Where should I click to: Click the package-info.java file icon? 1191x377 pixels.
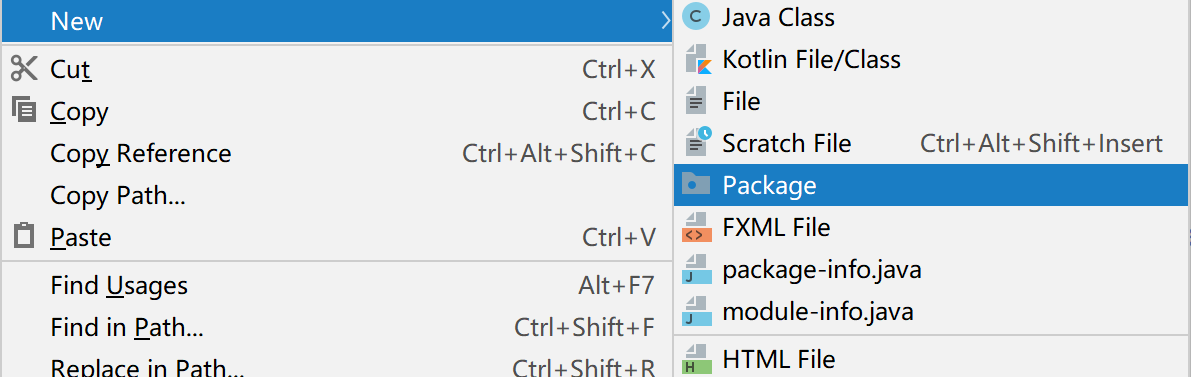point(697,269)
